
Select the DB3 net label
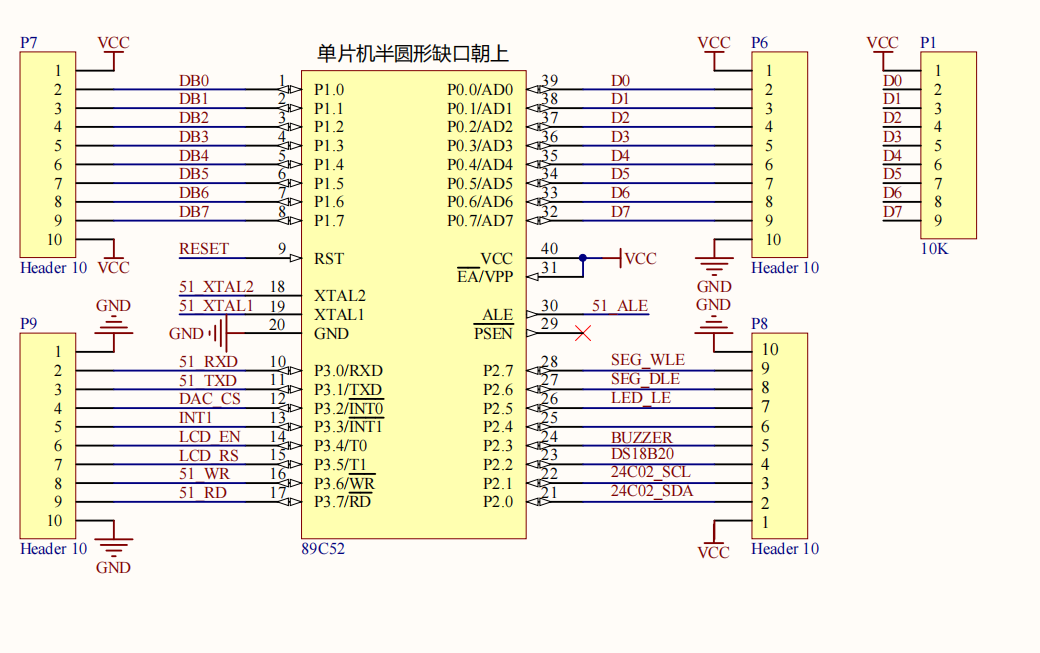[194, 137]
